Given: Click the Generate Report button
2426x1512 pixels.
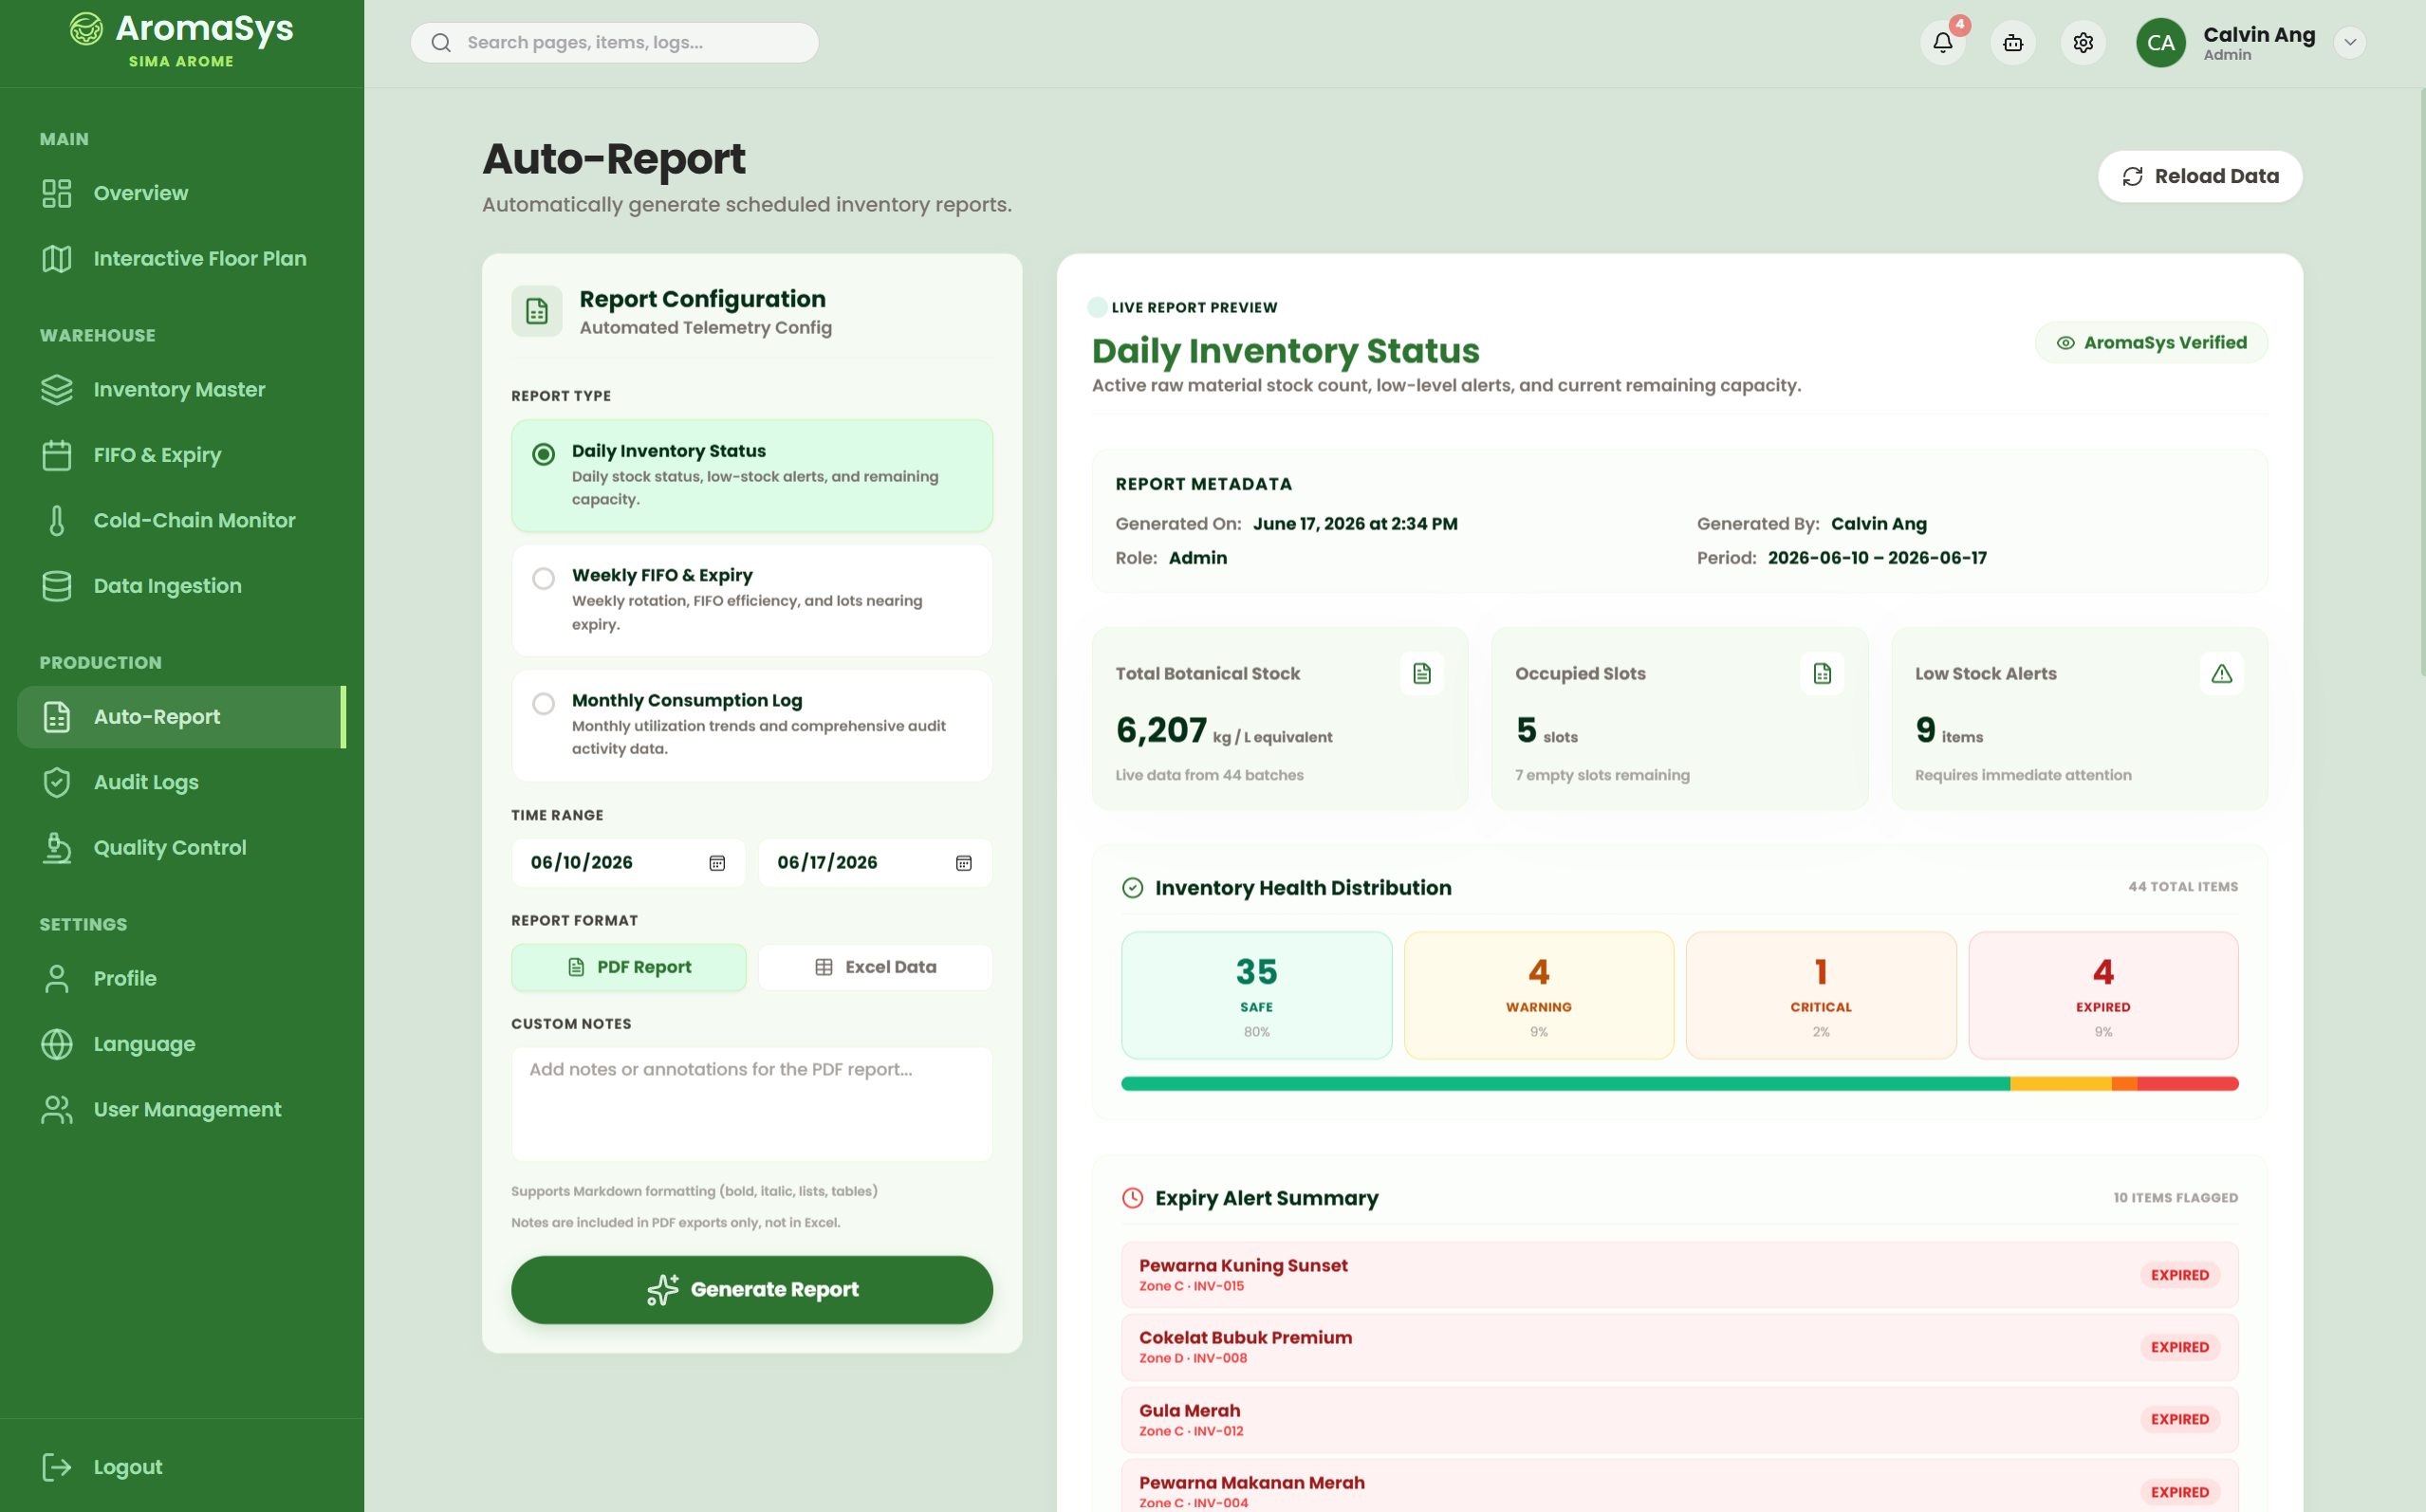Looking at the screenshot, I should (752, 1290).
